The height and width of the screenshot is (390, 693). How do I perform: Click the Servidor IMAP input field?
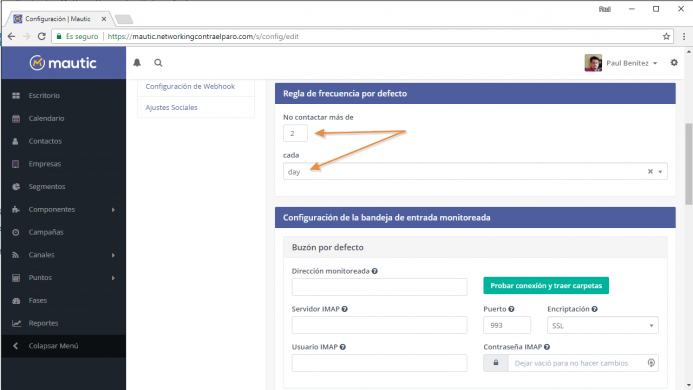click(379, 325)
